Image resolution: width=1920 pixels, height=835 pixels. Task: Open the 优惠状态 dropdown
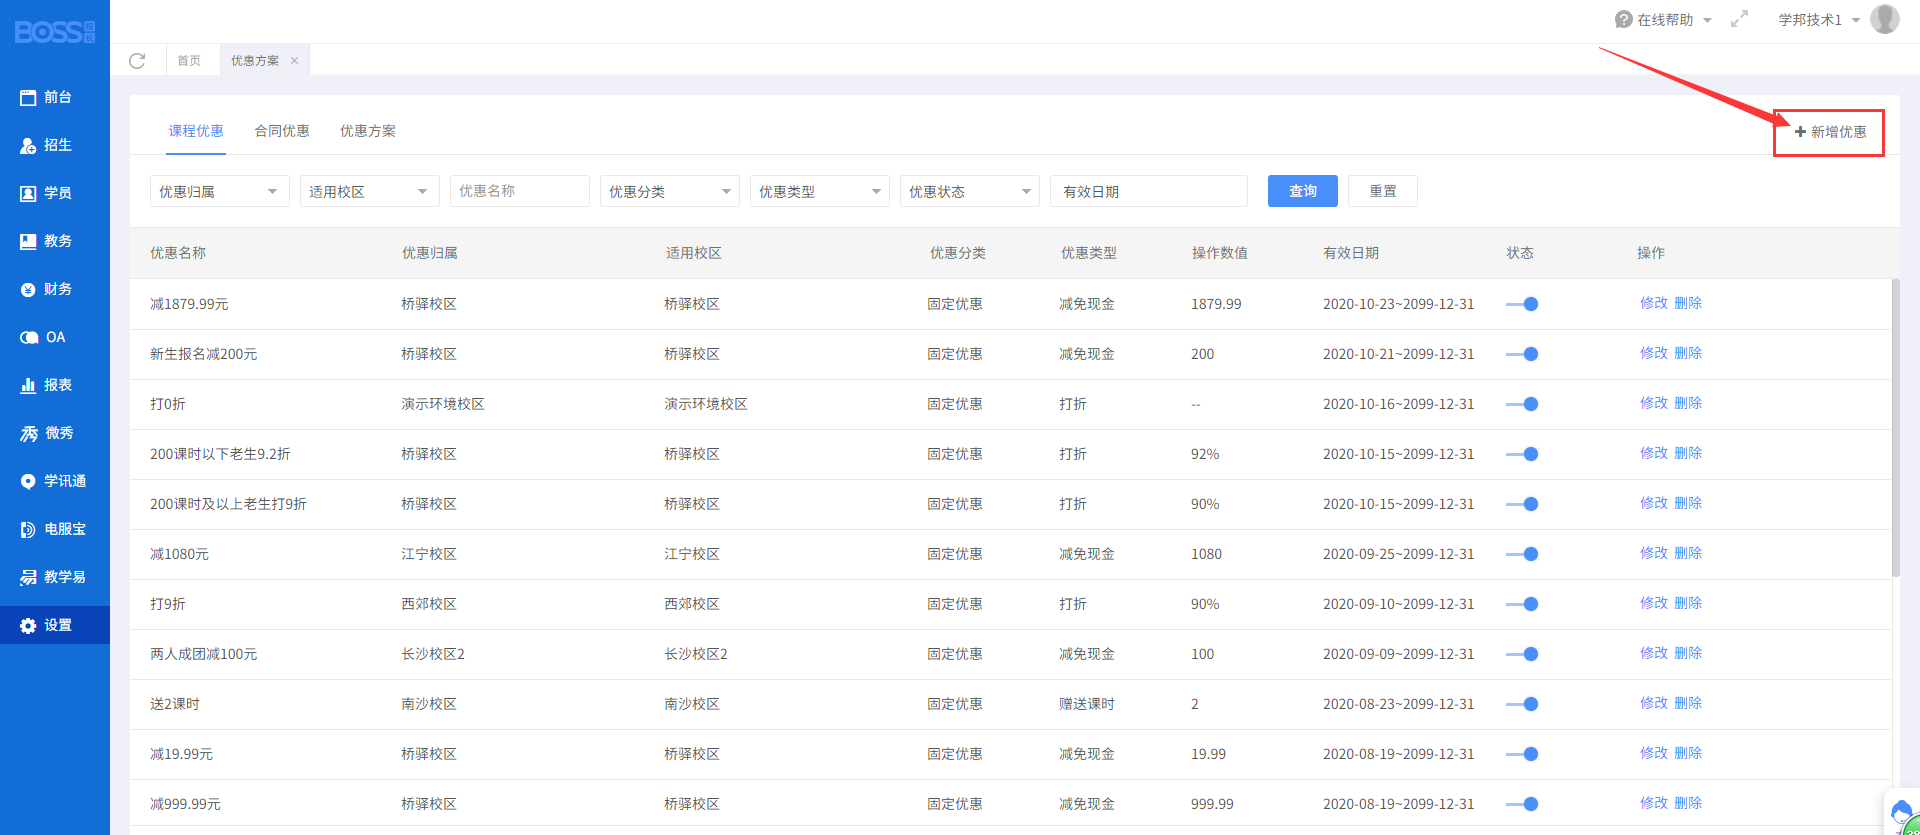(970, 191)
